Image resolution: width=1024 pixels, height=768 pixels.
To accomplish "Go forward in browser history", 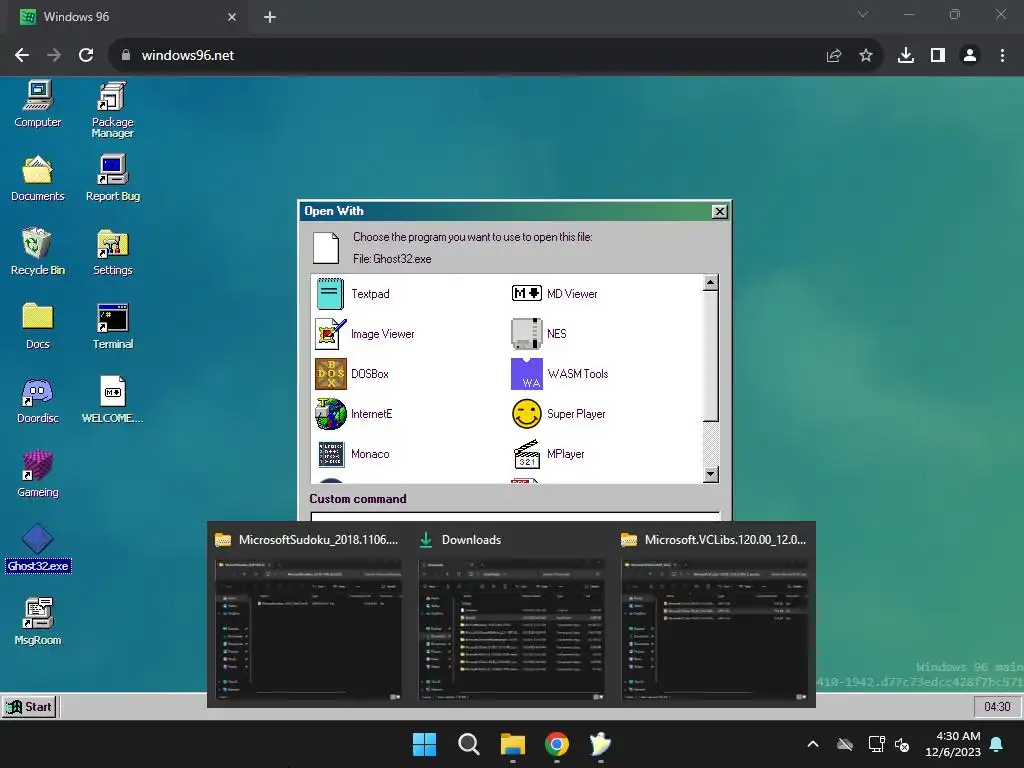I will click(54, 56).
